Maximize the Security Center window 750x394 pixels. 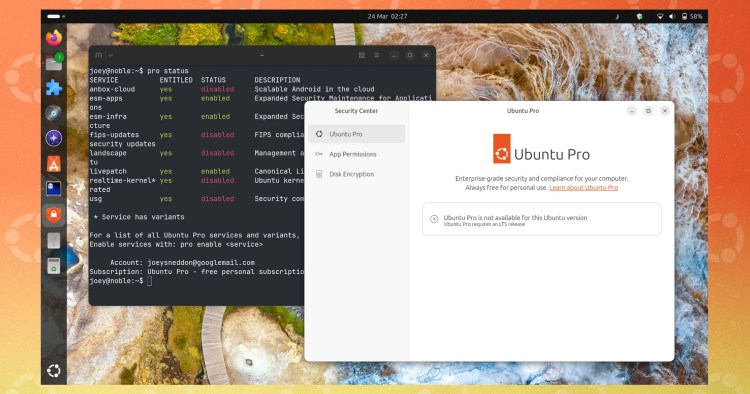(648, 111)
